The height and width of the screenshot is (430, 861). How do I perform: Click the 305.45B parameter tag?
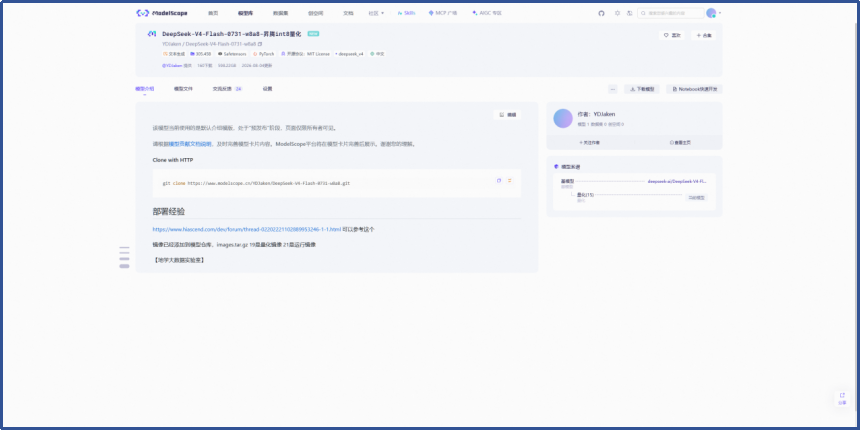pos(201,54)
